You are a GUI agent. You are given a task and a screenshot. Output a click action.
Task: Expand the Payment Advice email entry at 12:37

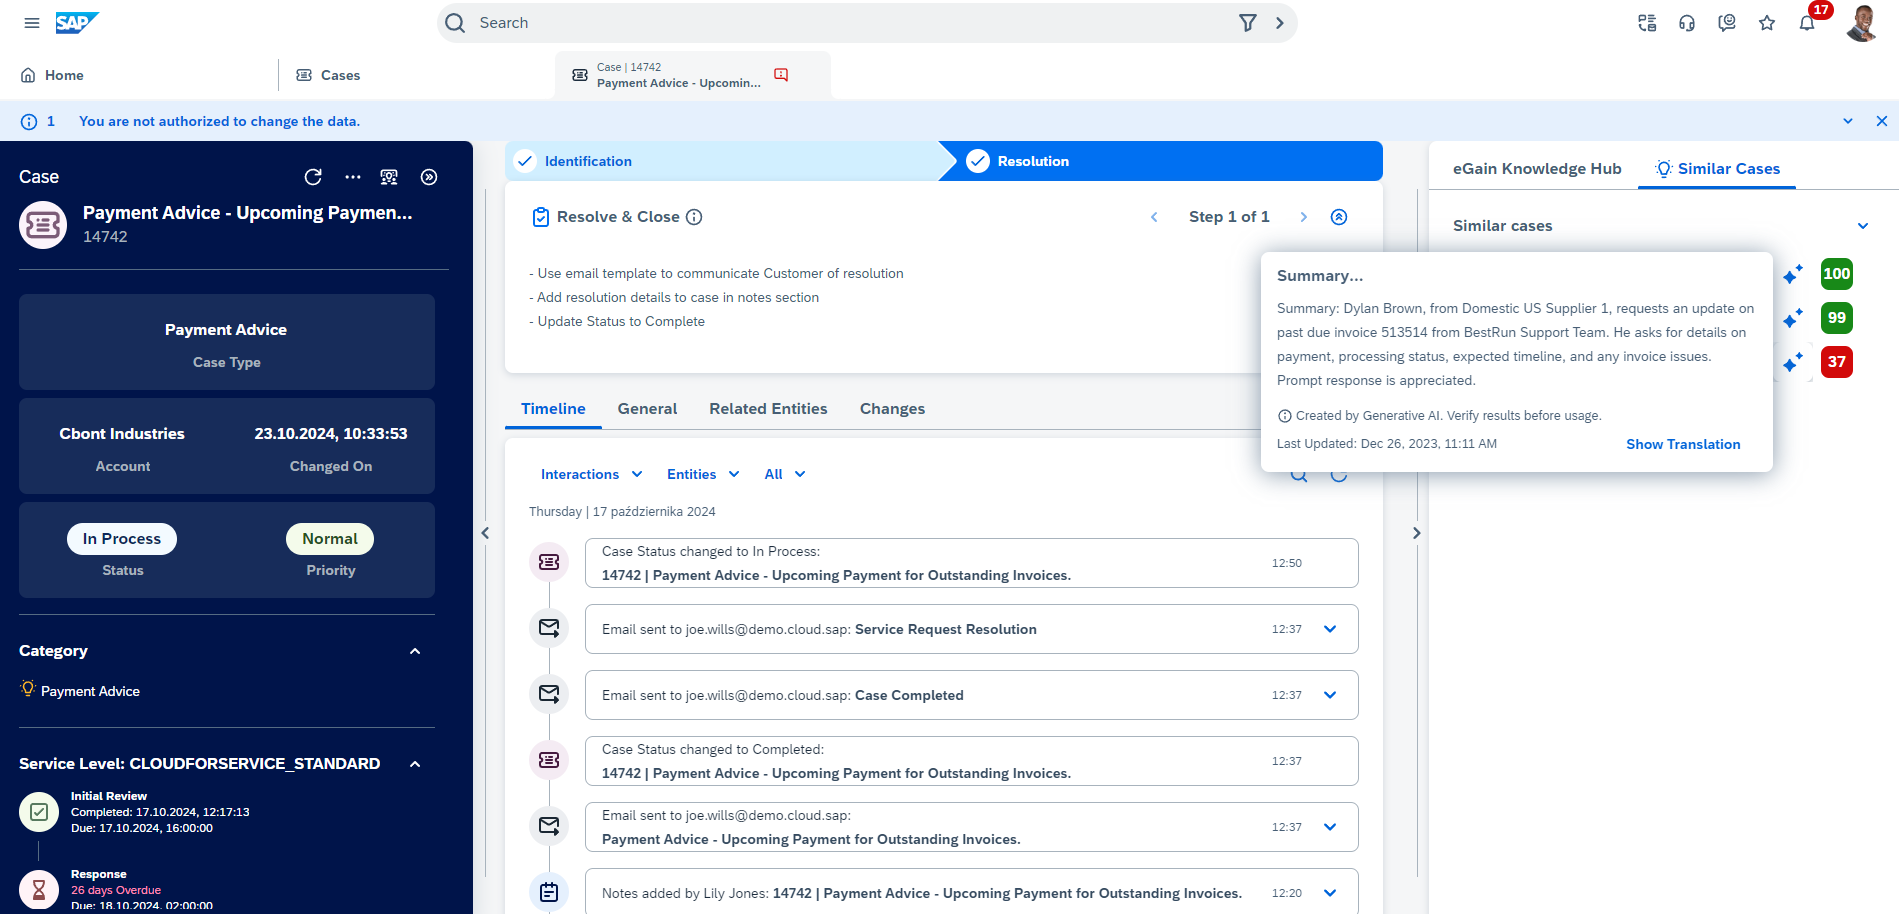(x=1330, y=827)
